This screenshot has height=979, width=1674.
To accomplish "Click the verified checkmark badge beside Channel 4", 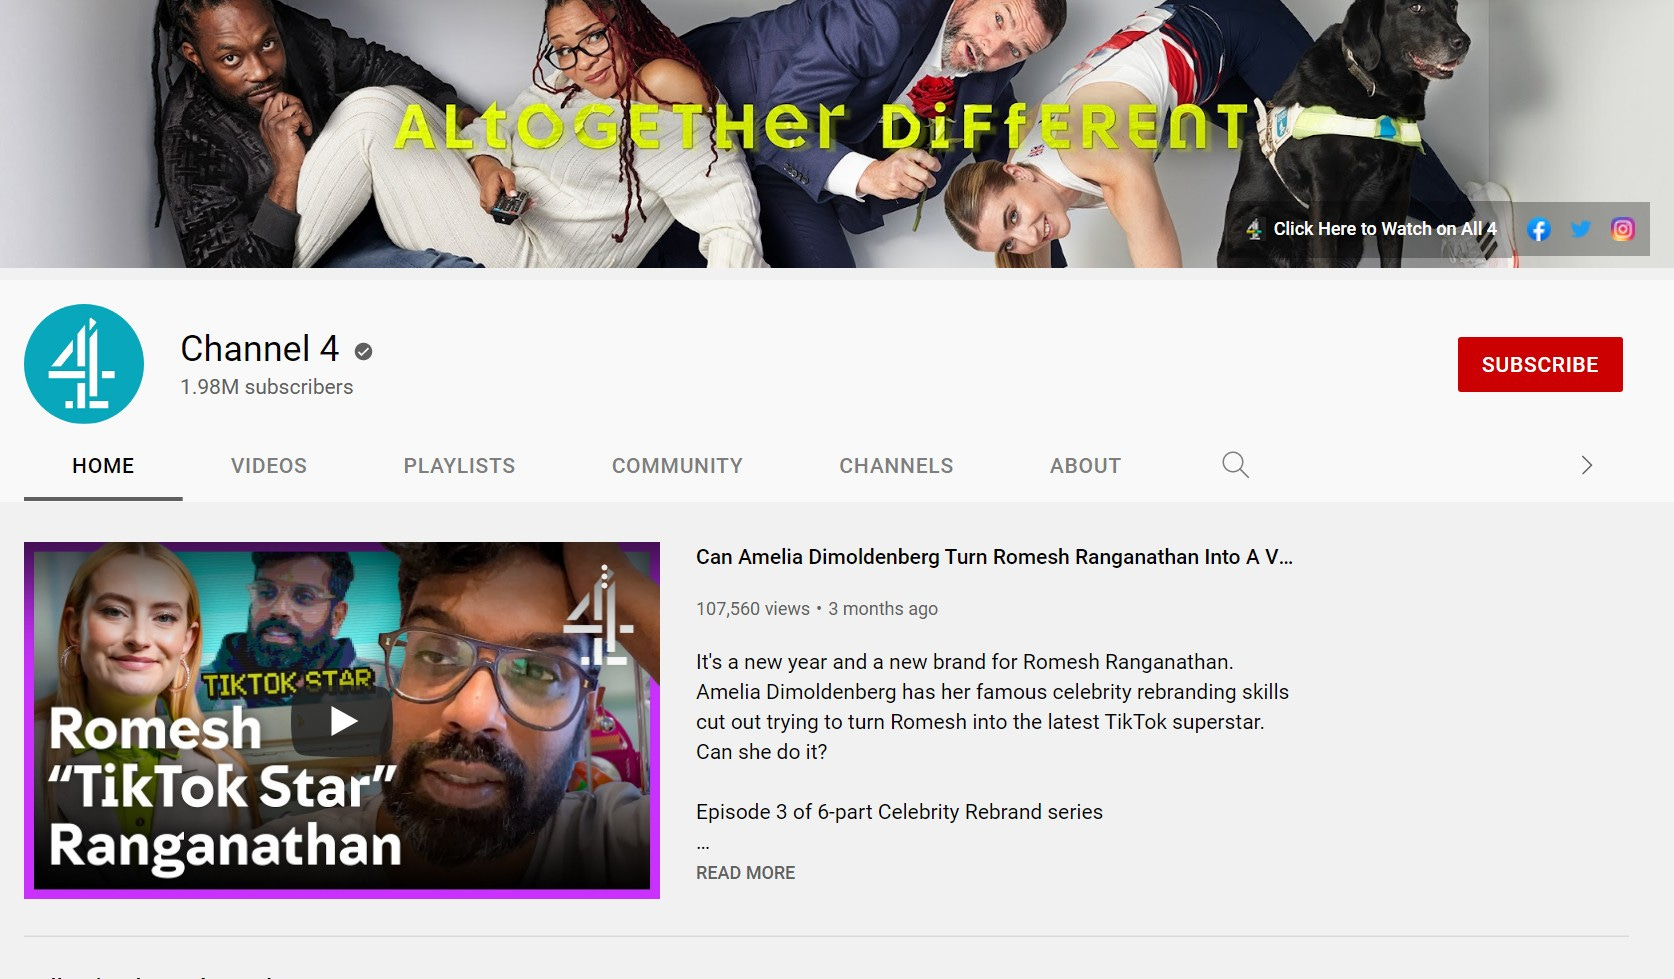I will pos(364,351).
